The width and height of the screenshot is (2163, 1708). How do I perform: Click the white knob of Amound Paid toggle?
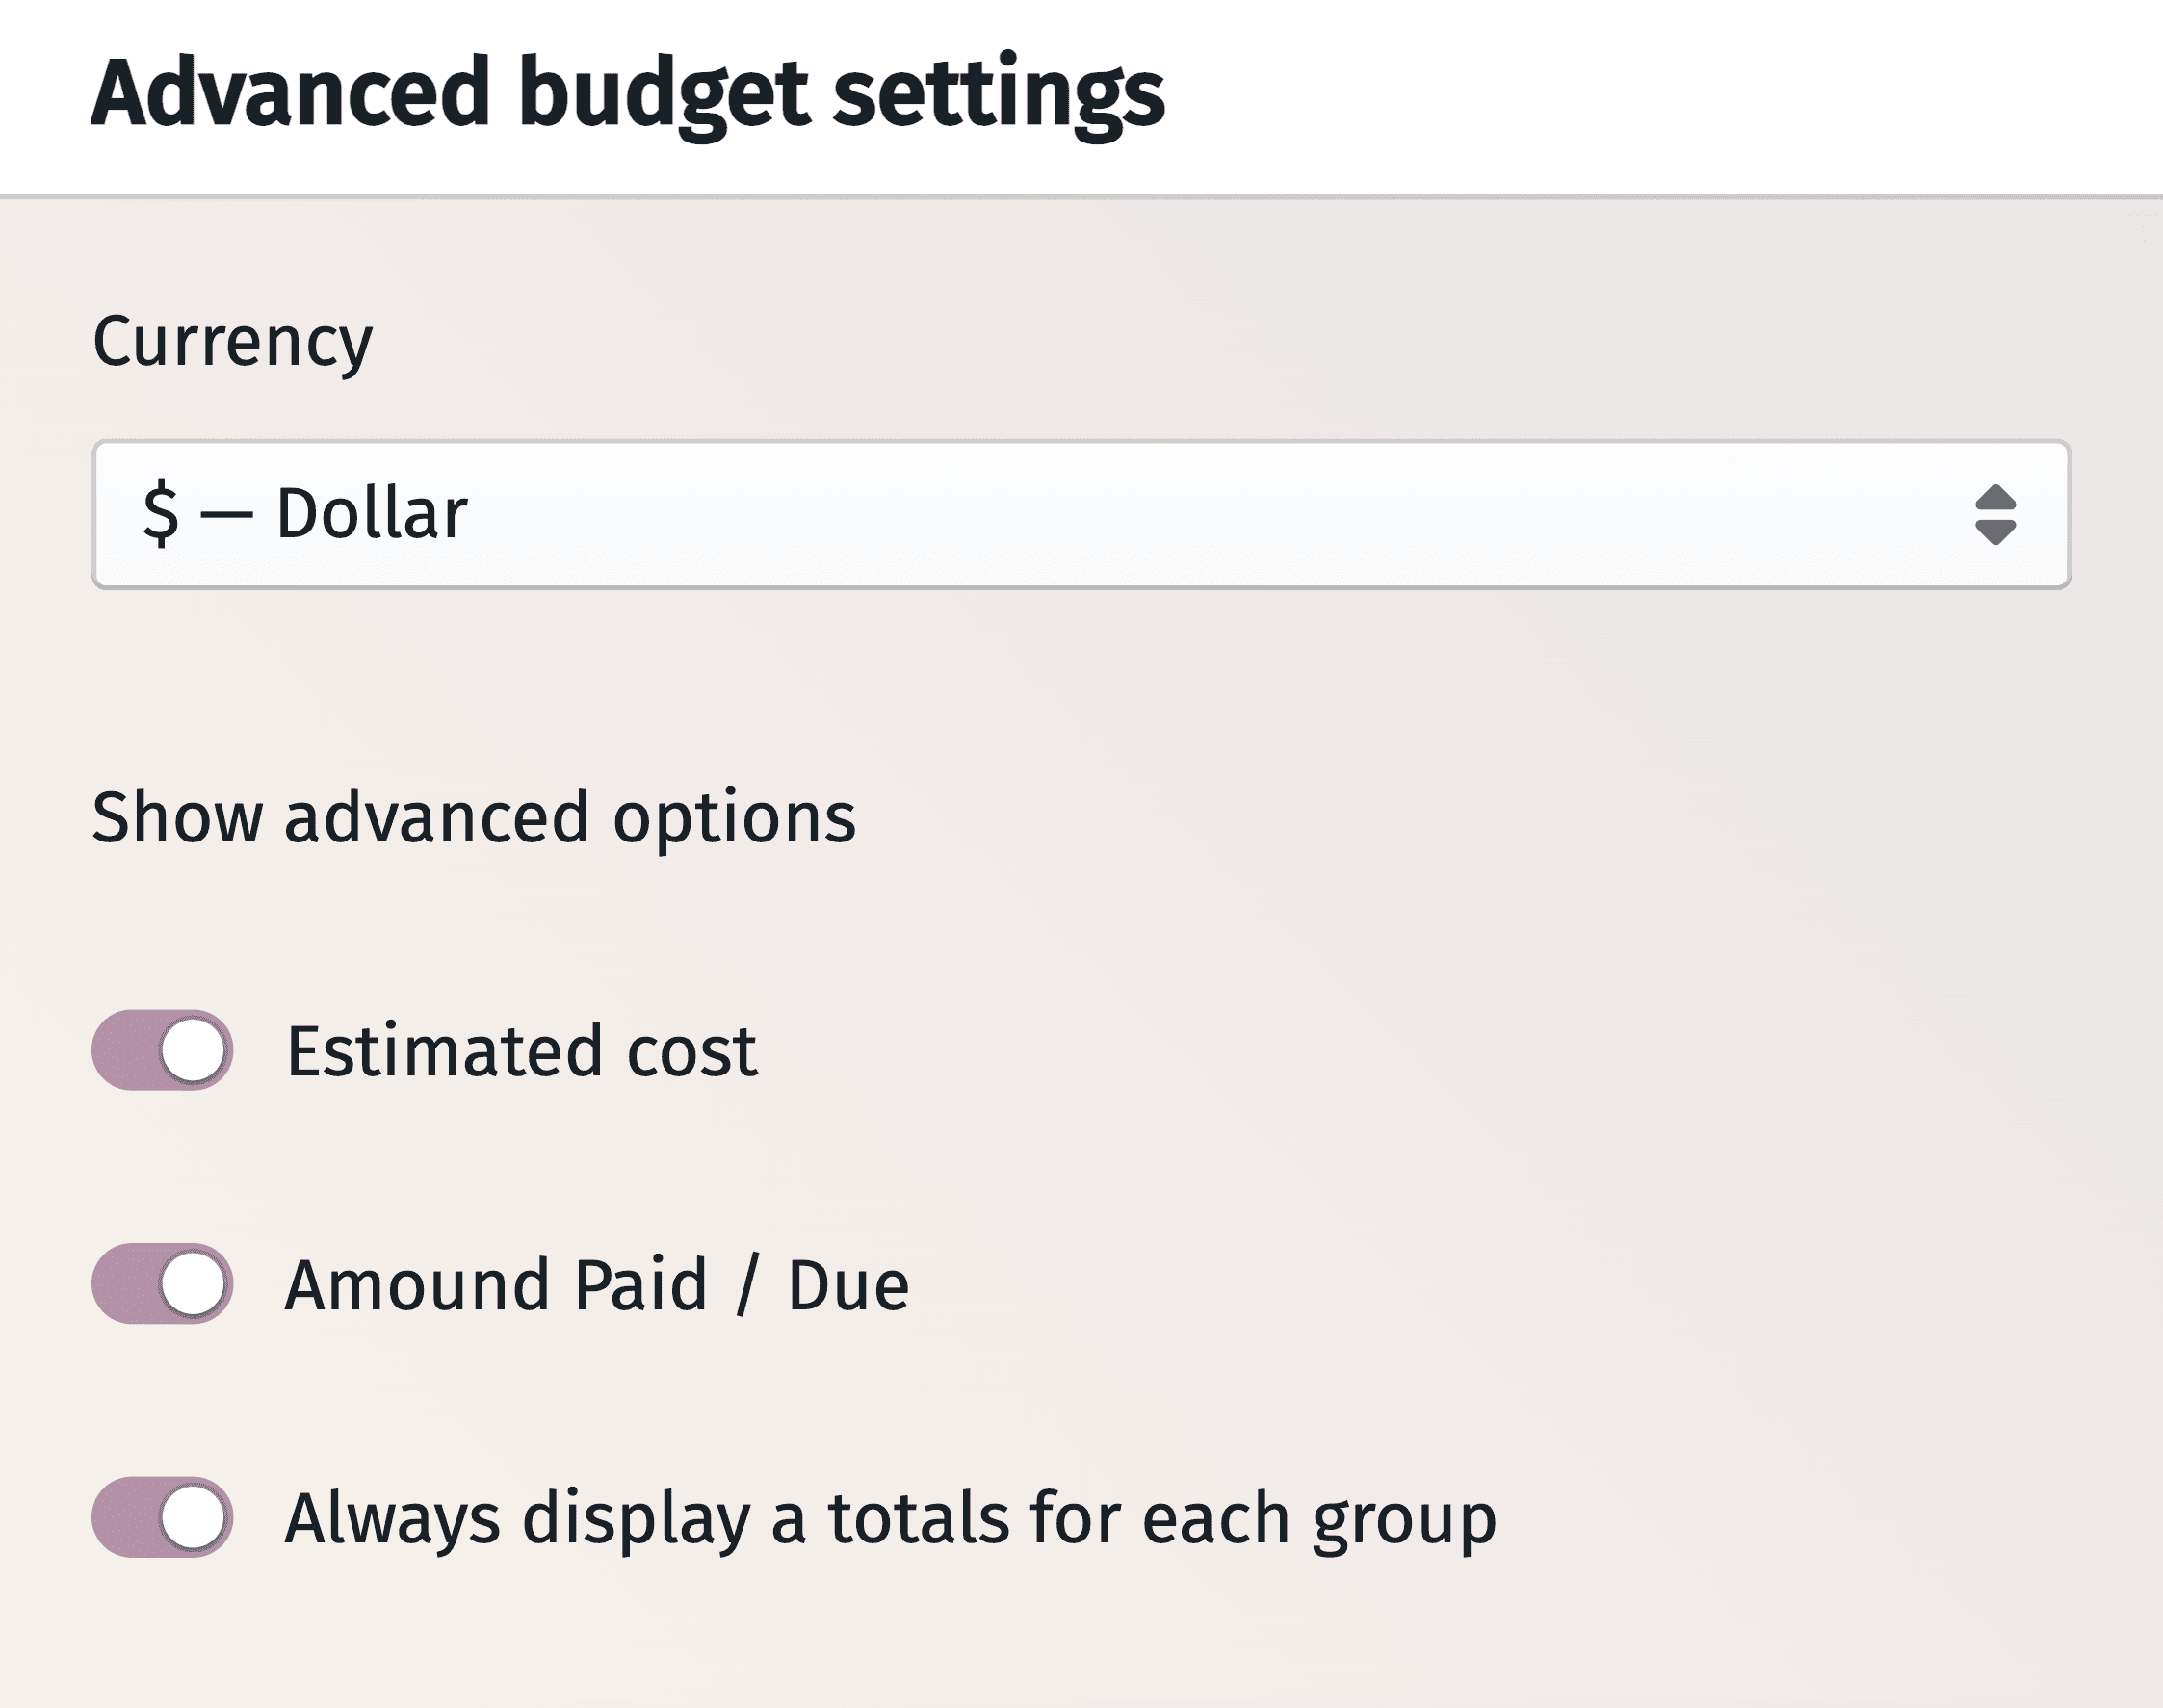(193, 1283)
